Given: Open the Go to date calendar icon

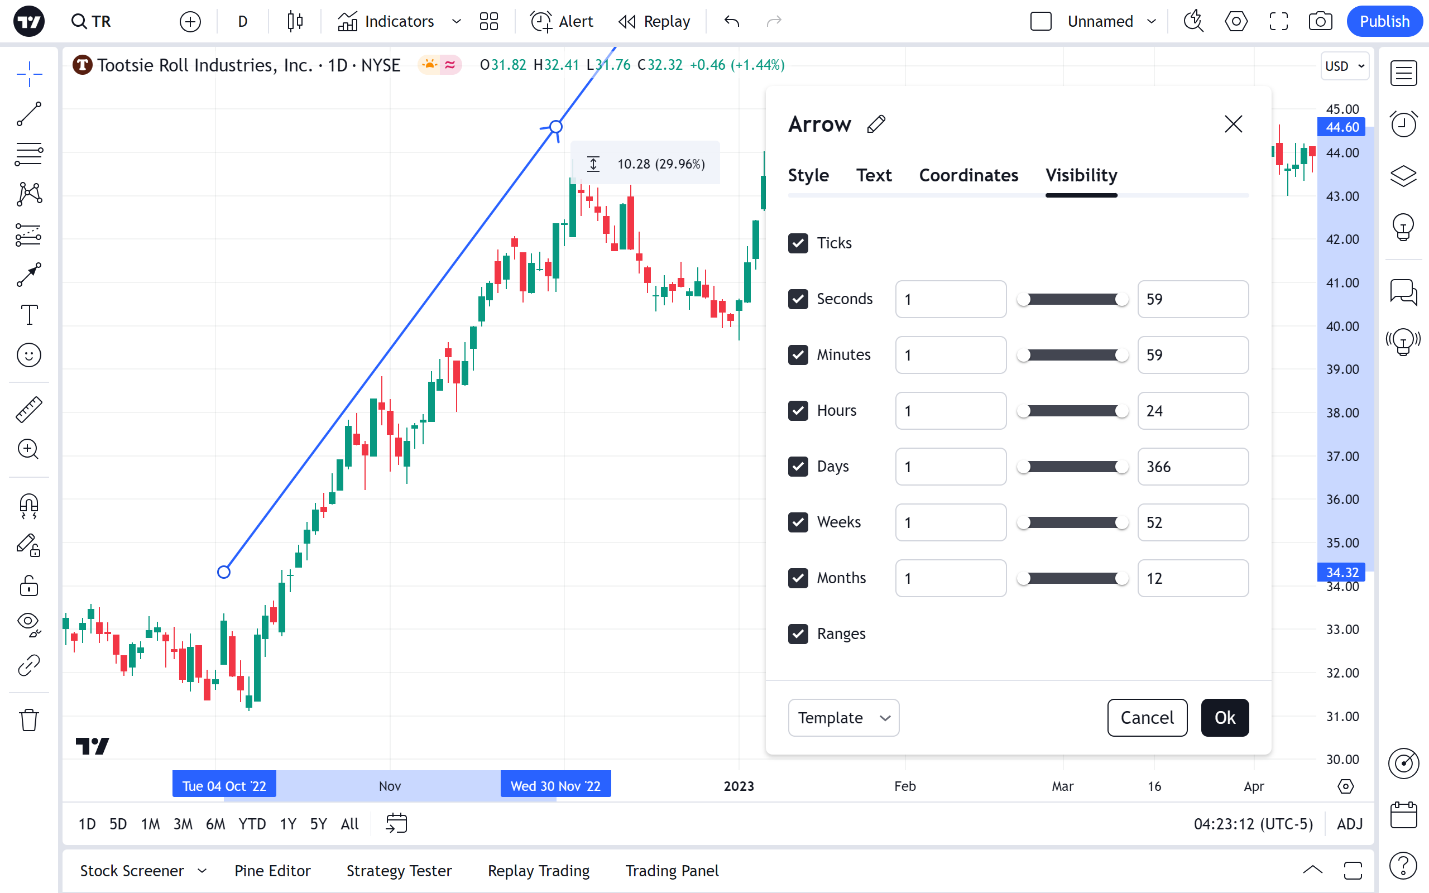Looking at the screenshot, I should click(397, 823).
